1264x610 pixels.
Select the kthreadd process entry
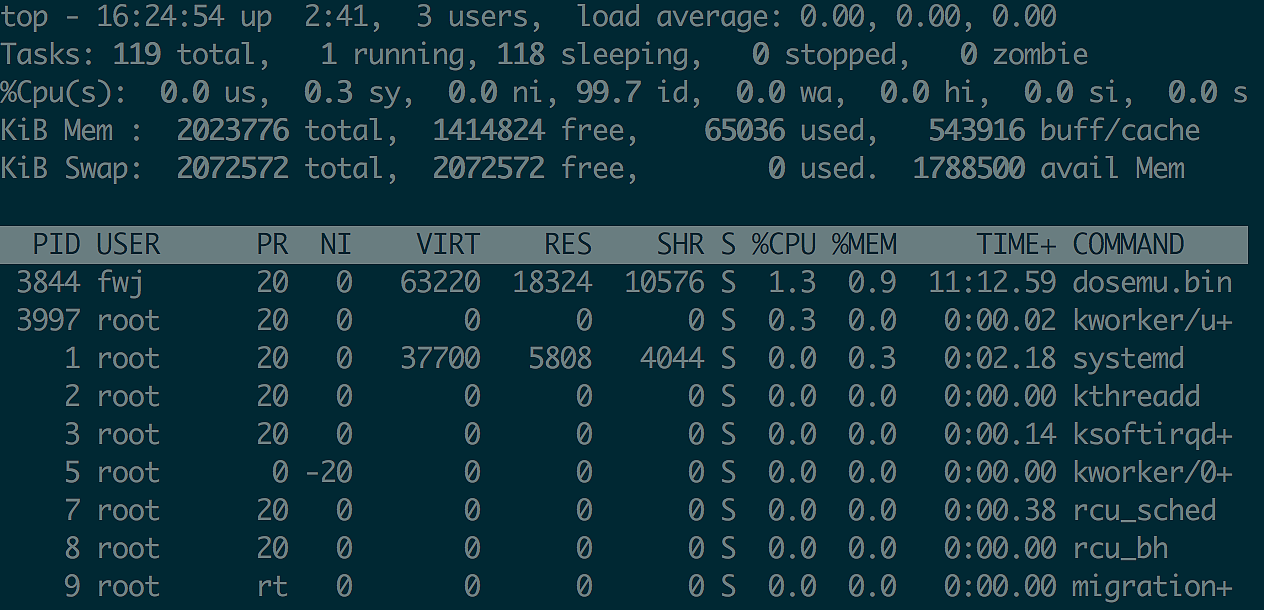(x=1136, y=397)
